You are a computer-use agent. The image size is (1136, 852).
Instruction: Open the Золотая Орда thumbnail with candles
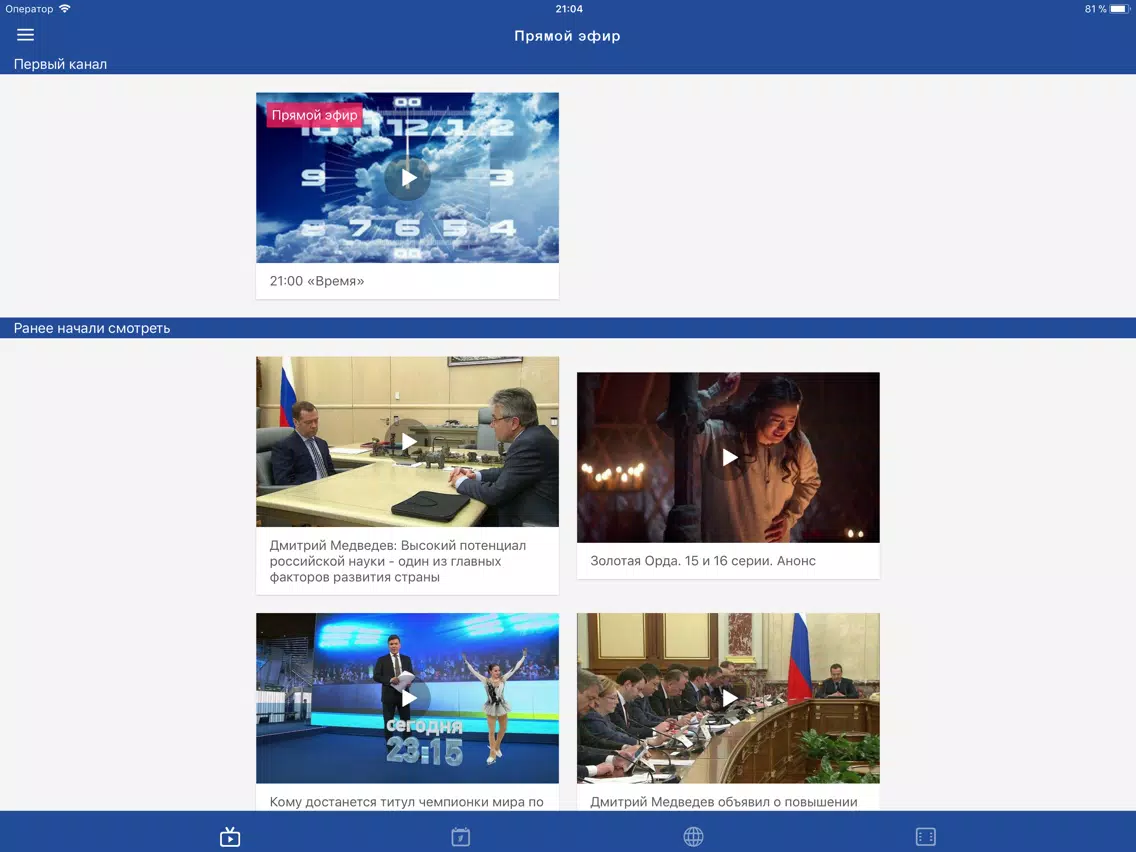(728, 457)
